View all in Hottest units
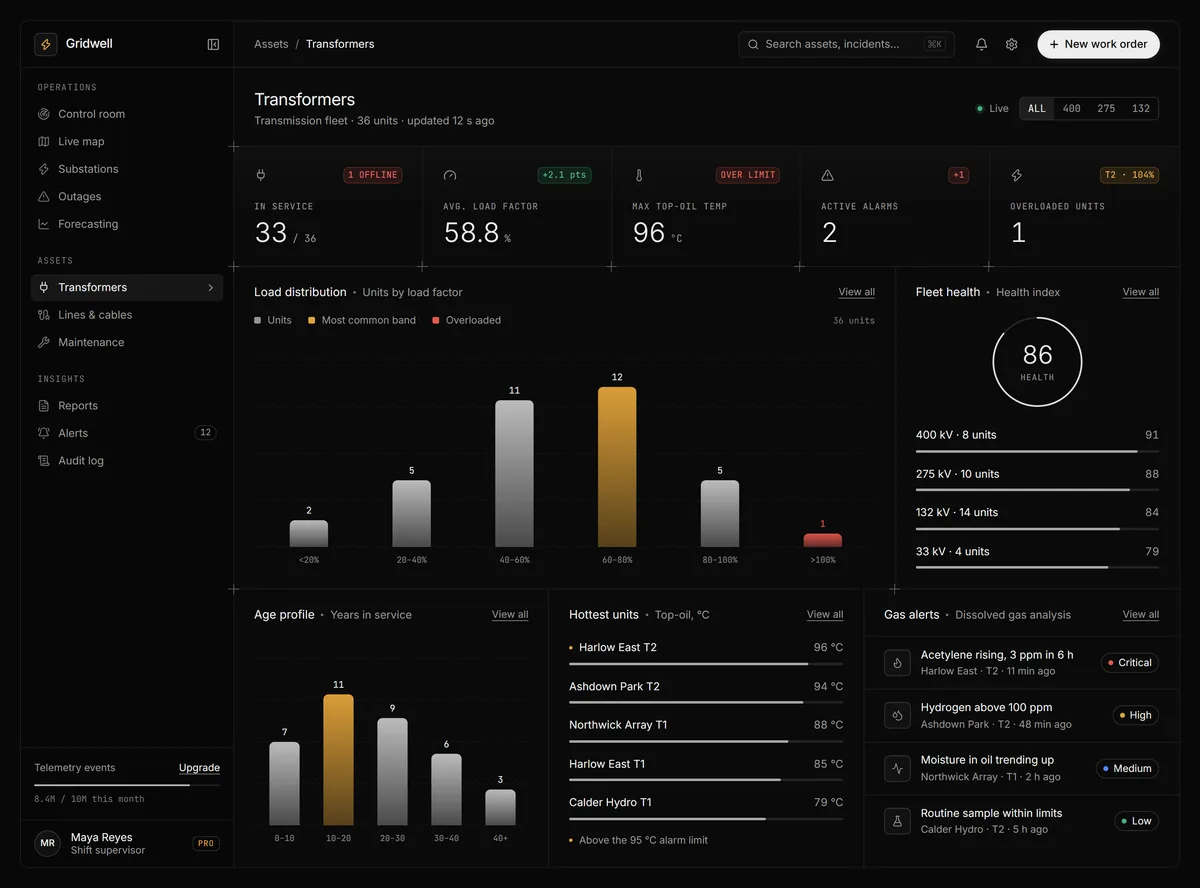The width and height of the screenshot is (1200, 888). (x=825, y=615)
